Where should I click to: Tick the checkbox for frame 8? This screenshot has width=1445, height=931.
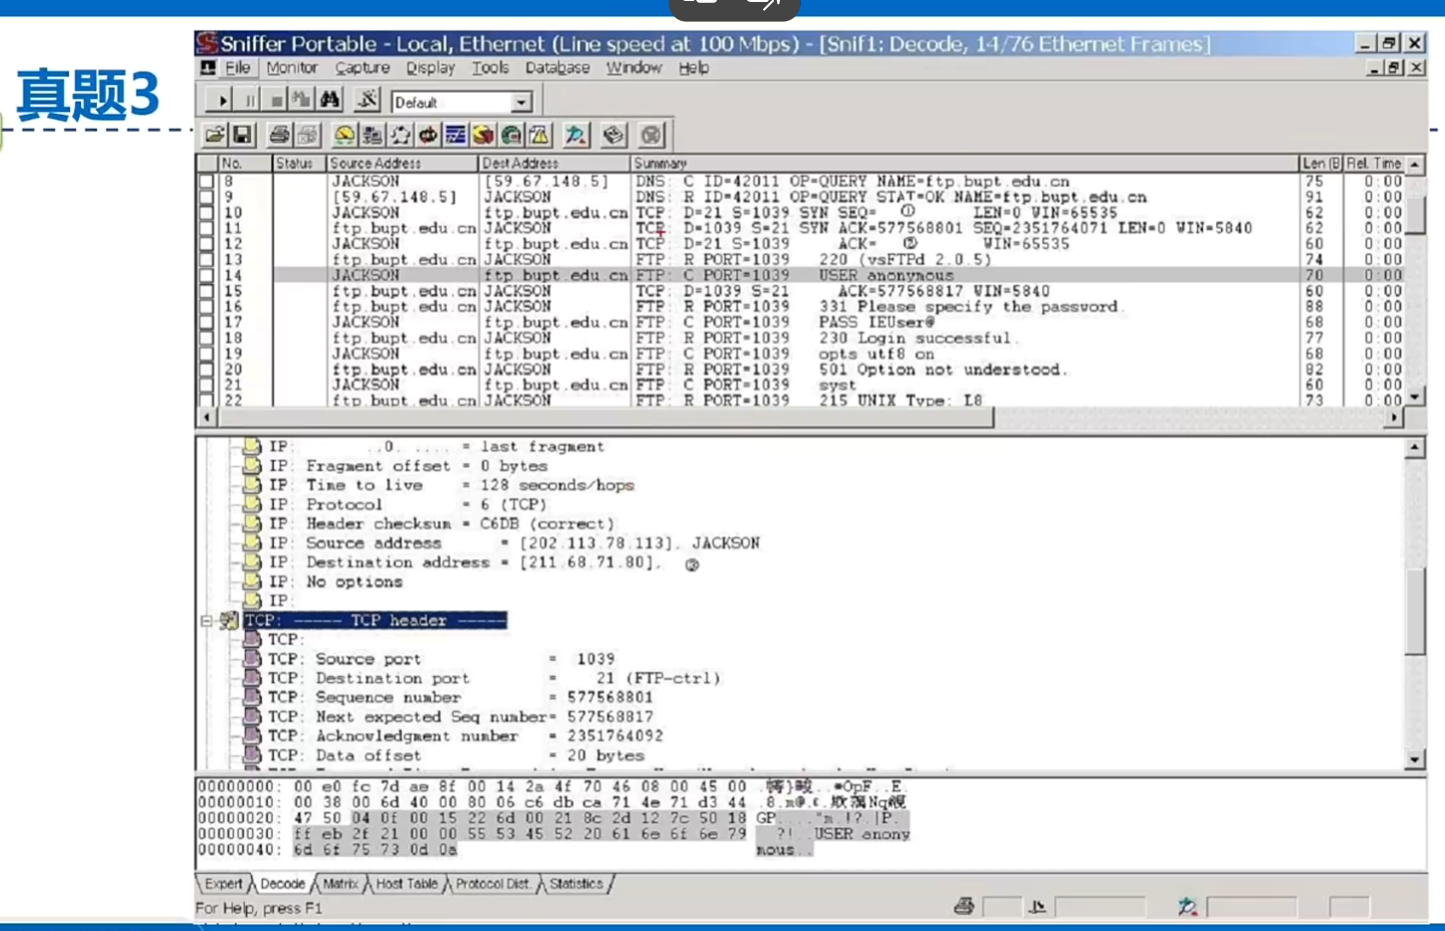point(207,182)
